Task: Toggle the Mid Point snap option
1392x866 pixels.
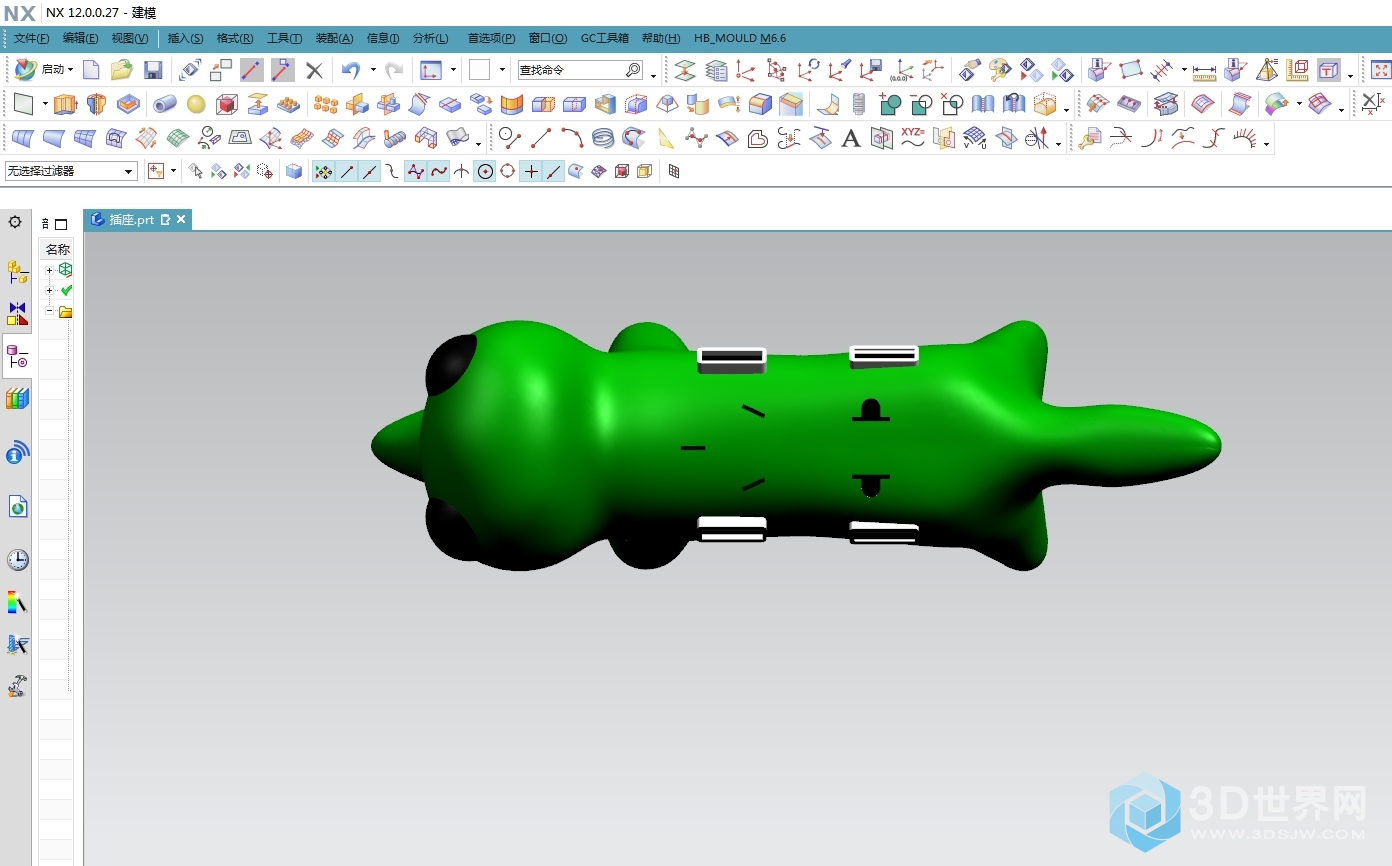Action: [x=370, y=171]
